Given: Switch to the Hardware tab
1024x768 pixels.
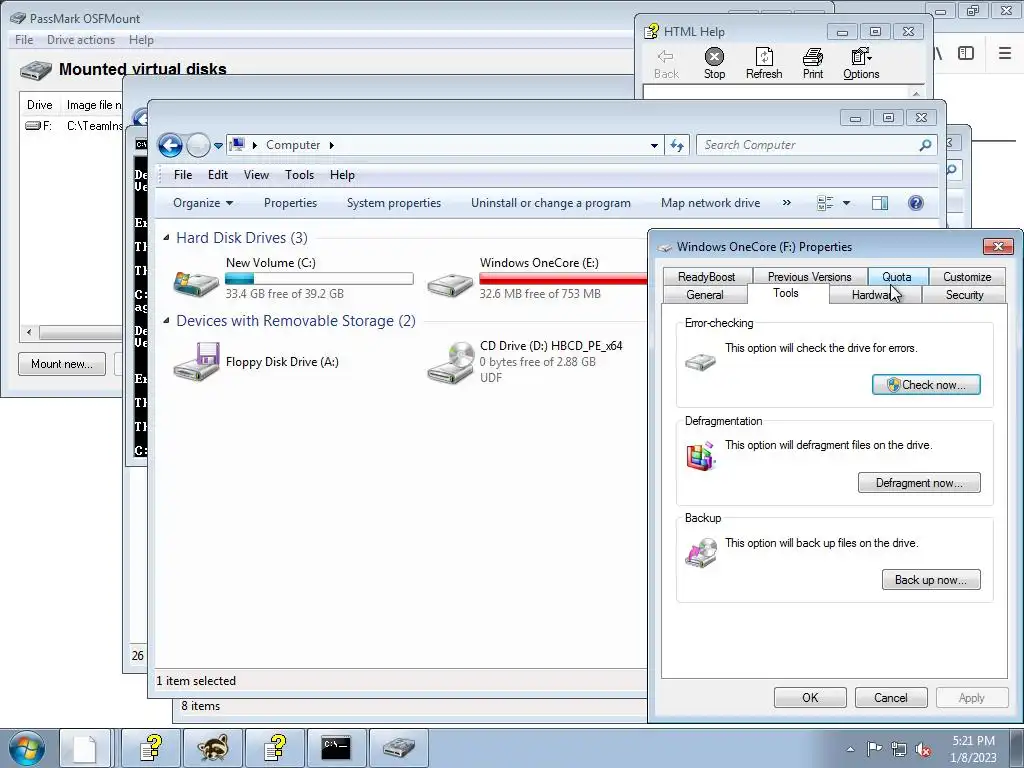Looking at the screenshot, I should (x=875, y=295).
